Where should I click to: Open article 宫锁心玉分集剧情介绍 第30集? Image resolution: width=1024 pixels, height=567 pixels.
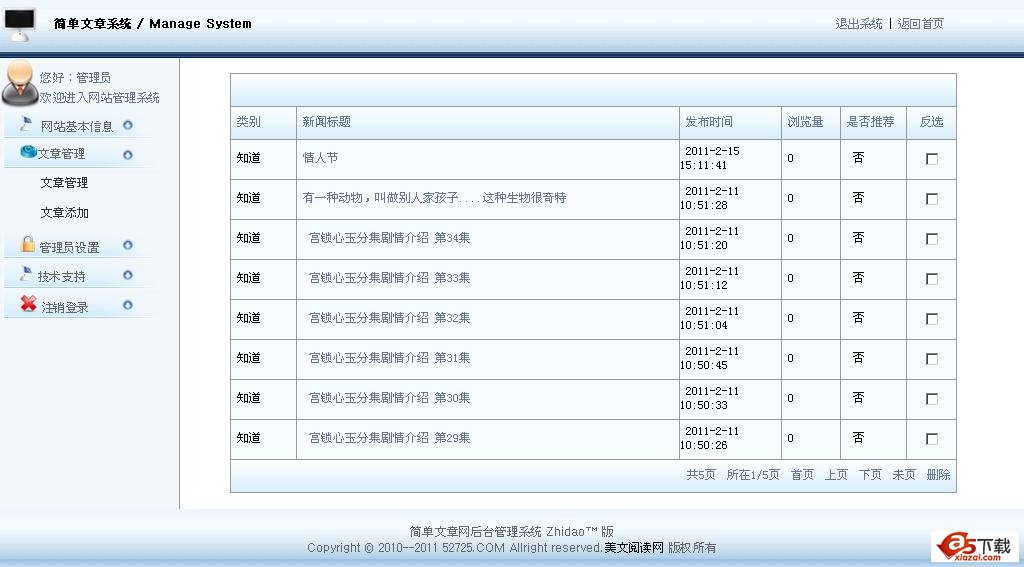click(x=389, y=398)
